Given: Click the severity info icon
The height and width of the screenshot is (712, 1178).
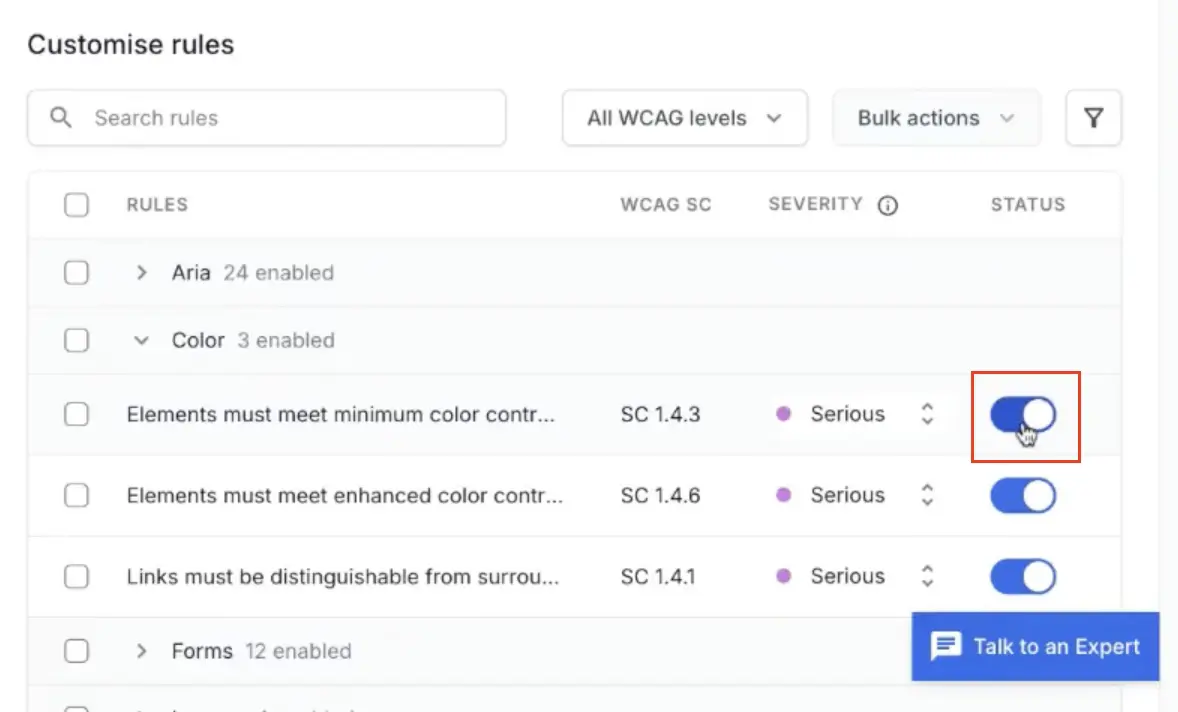Looking at the screenshot, I should click(887, 205).
